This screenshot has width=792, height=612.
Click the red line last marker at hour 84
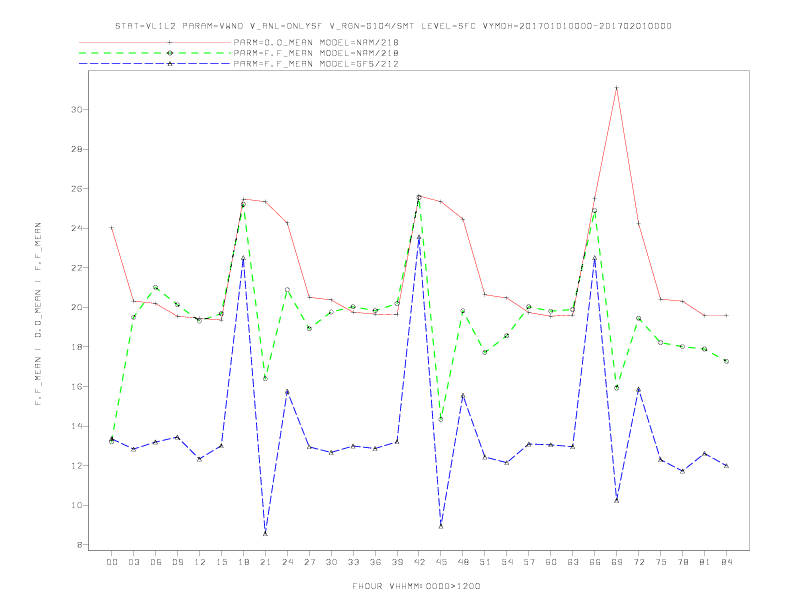tap(726, 315)
